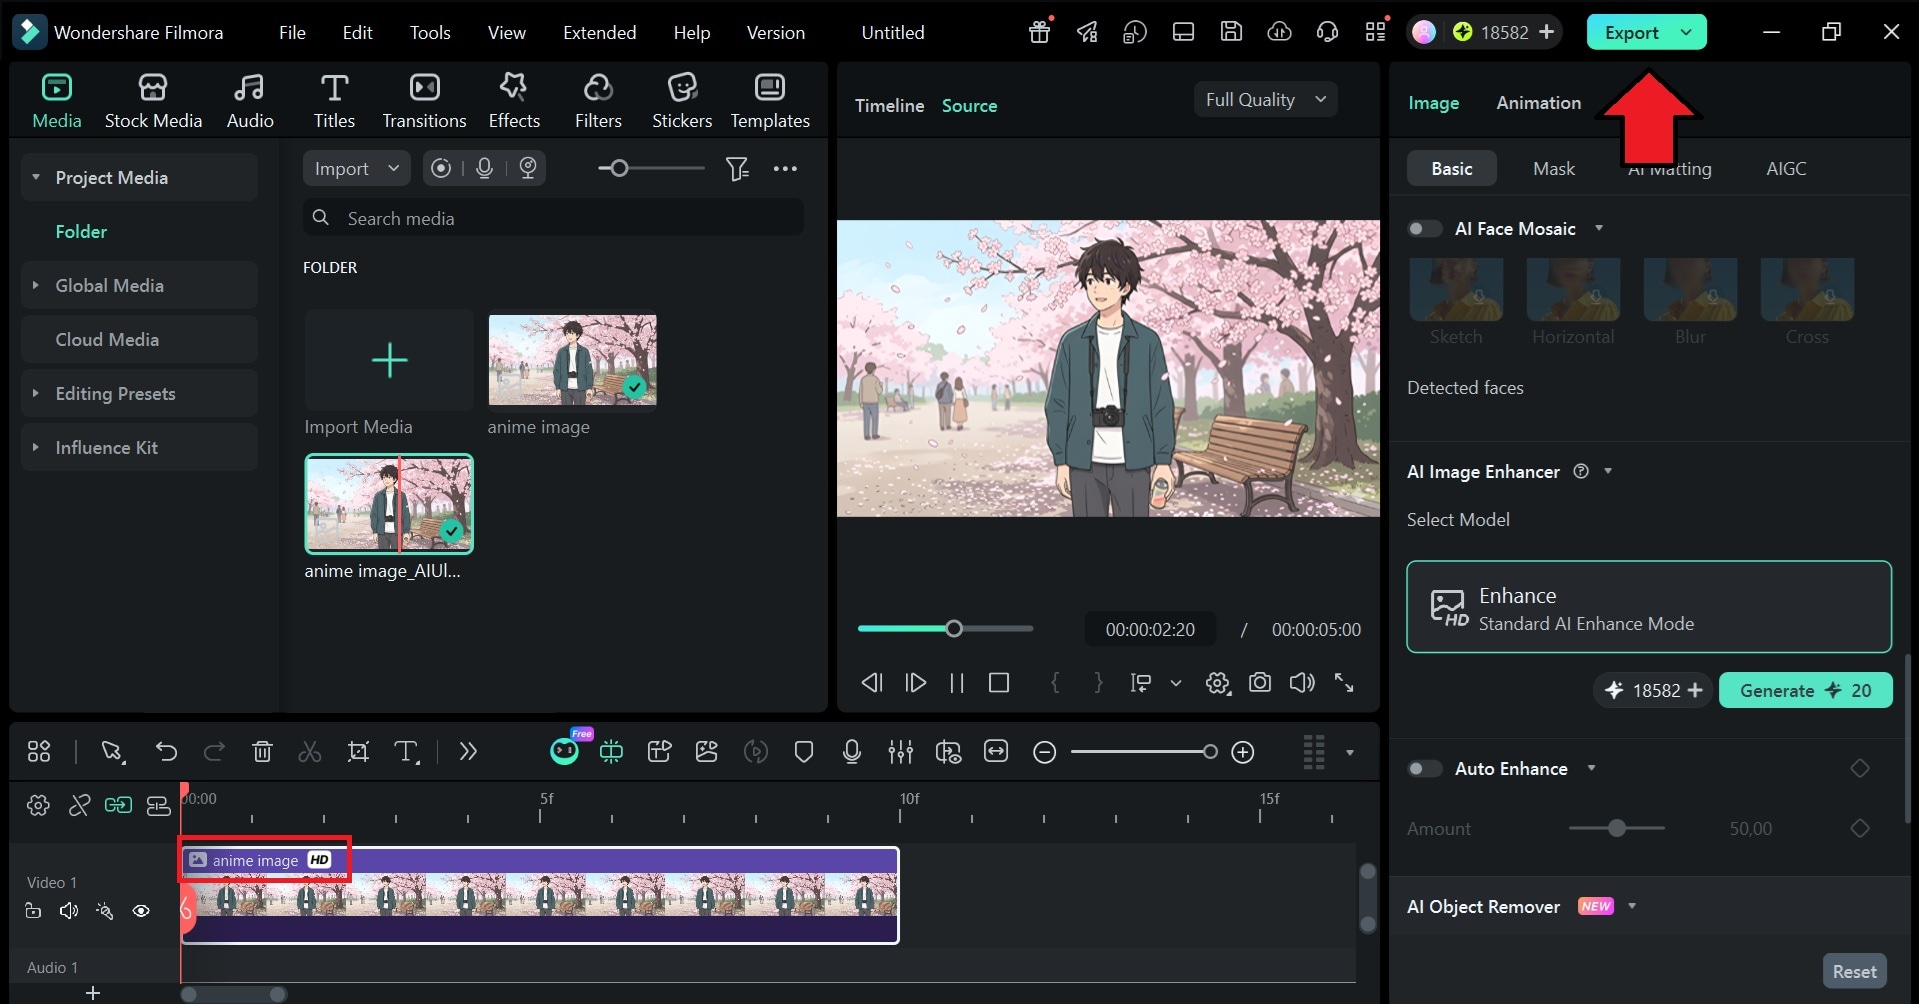This screenshot has height=1004, width=1919.
Task: Open the audio mixer icon
Action: (x=900, y=752)
